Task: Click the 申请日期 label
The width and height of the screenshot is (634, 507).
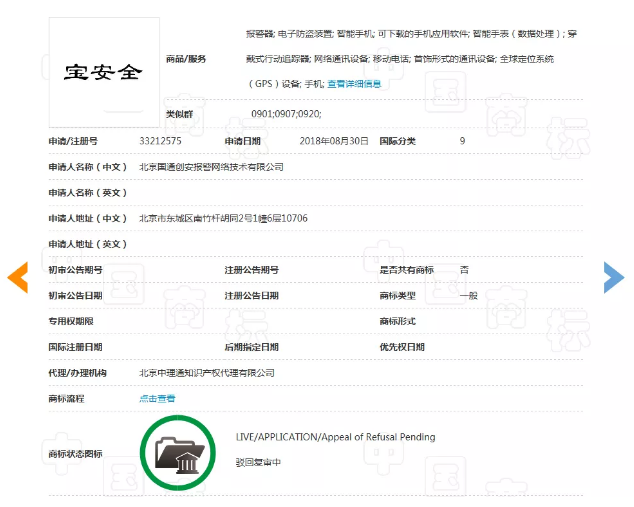Action: point(243,141)
